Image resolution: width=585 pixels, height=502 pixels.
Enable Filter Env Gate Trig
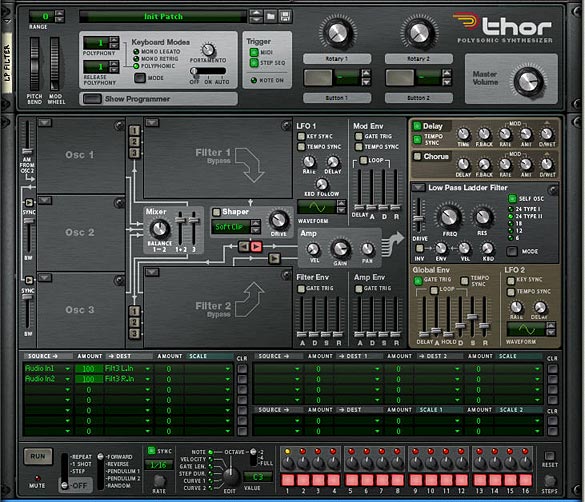click(301, 289)
